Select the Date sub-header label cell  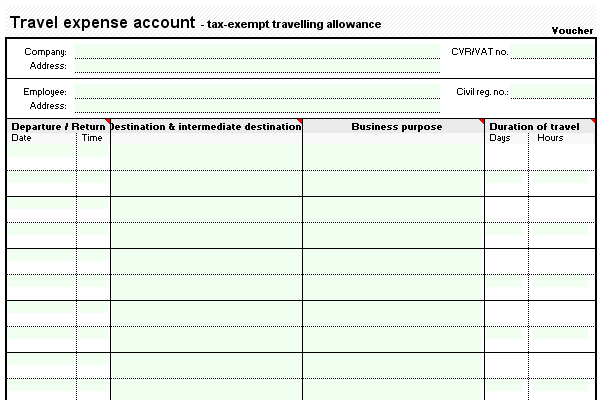click(x=22, y=138)
